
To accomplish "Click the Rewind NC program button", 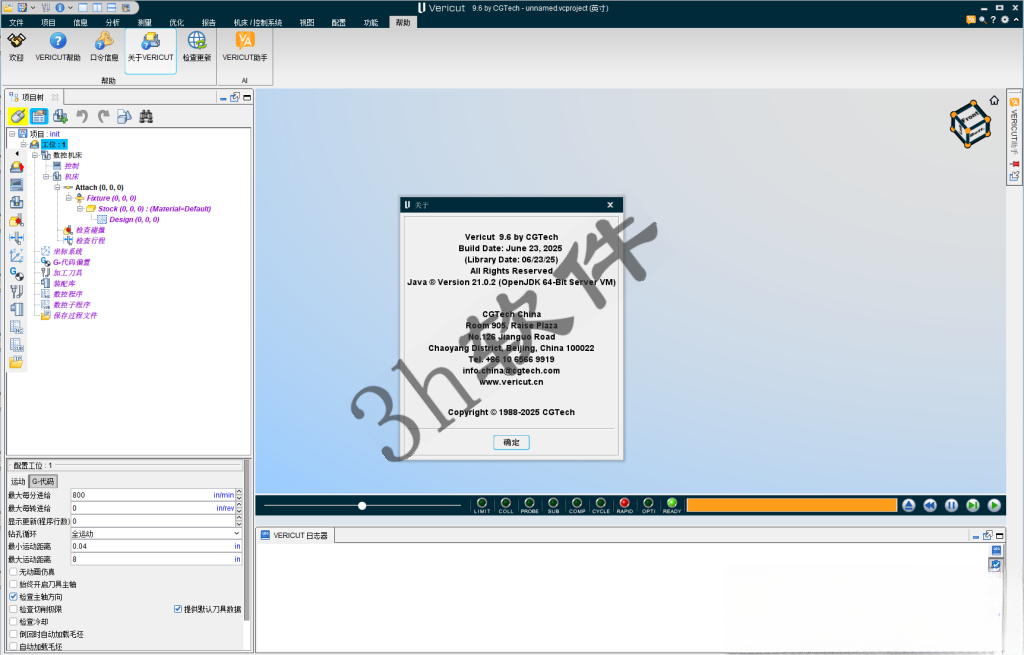I will (x=930, y=505).
